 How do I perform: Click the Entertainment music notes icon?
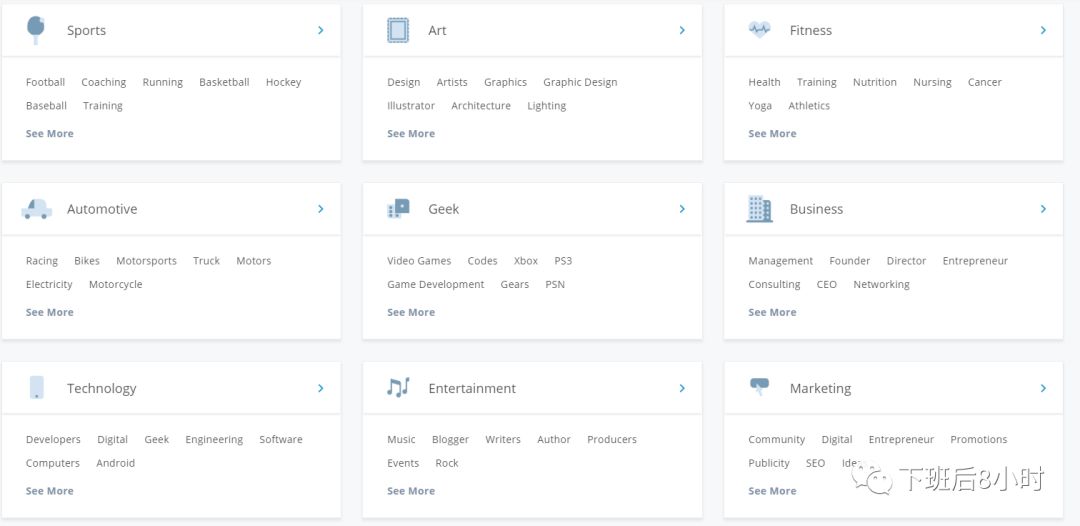pyautogui.click(x=398, y=388)
